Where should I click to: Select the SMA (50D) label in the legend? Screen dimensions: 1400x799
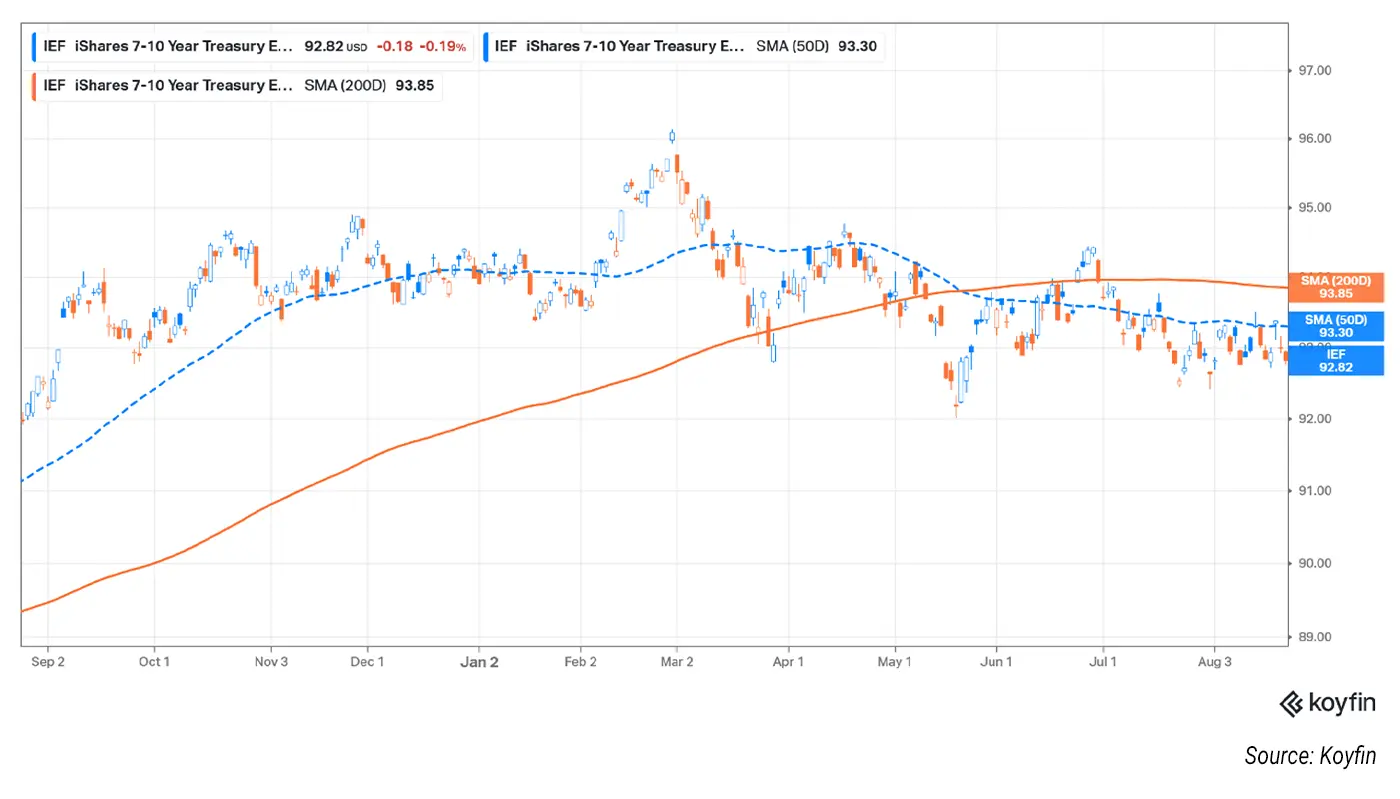click(x=795, y=46)
